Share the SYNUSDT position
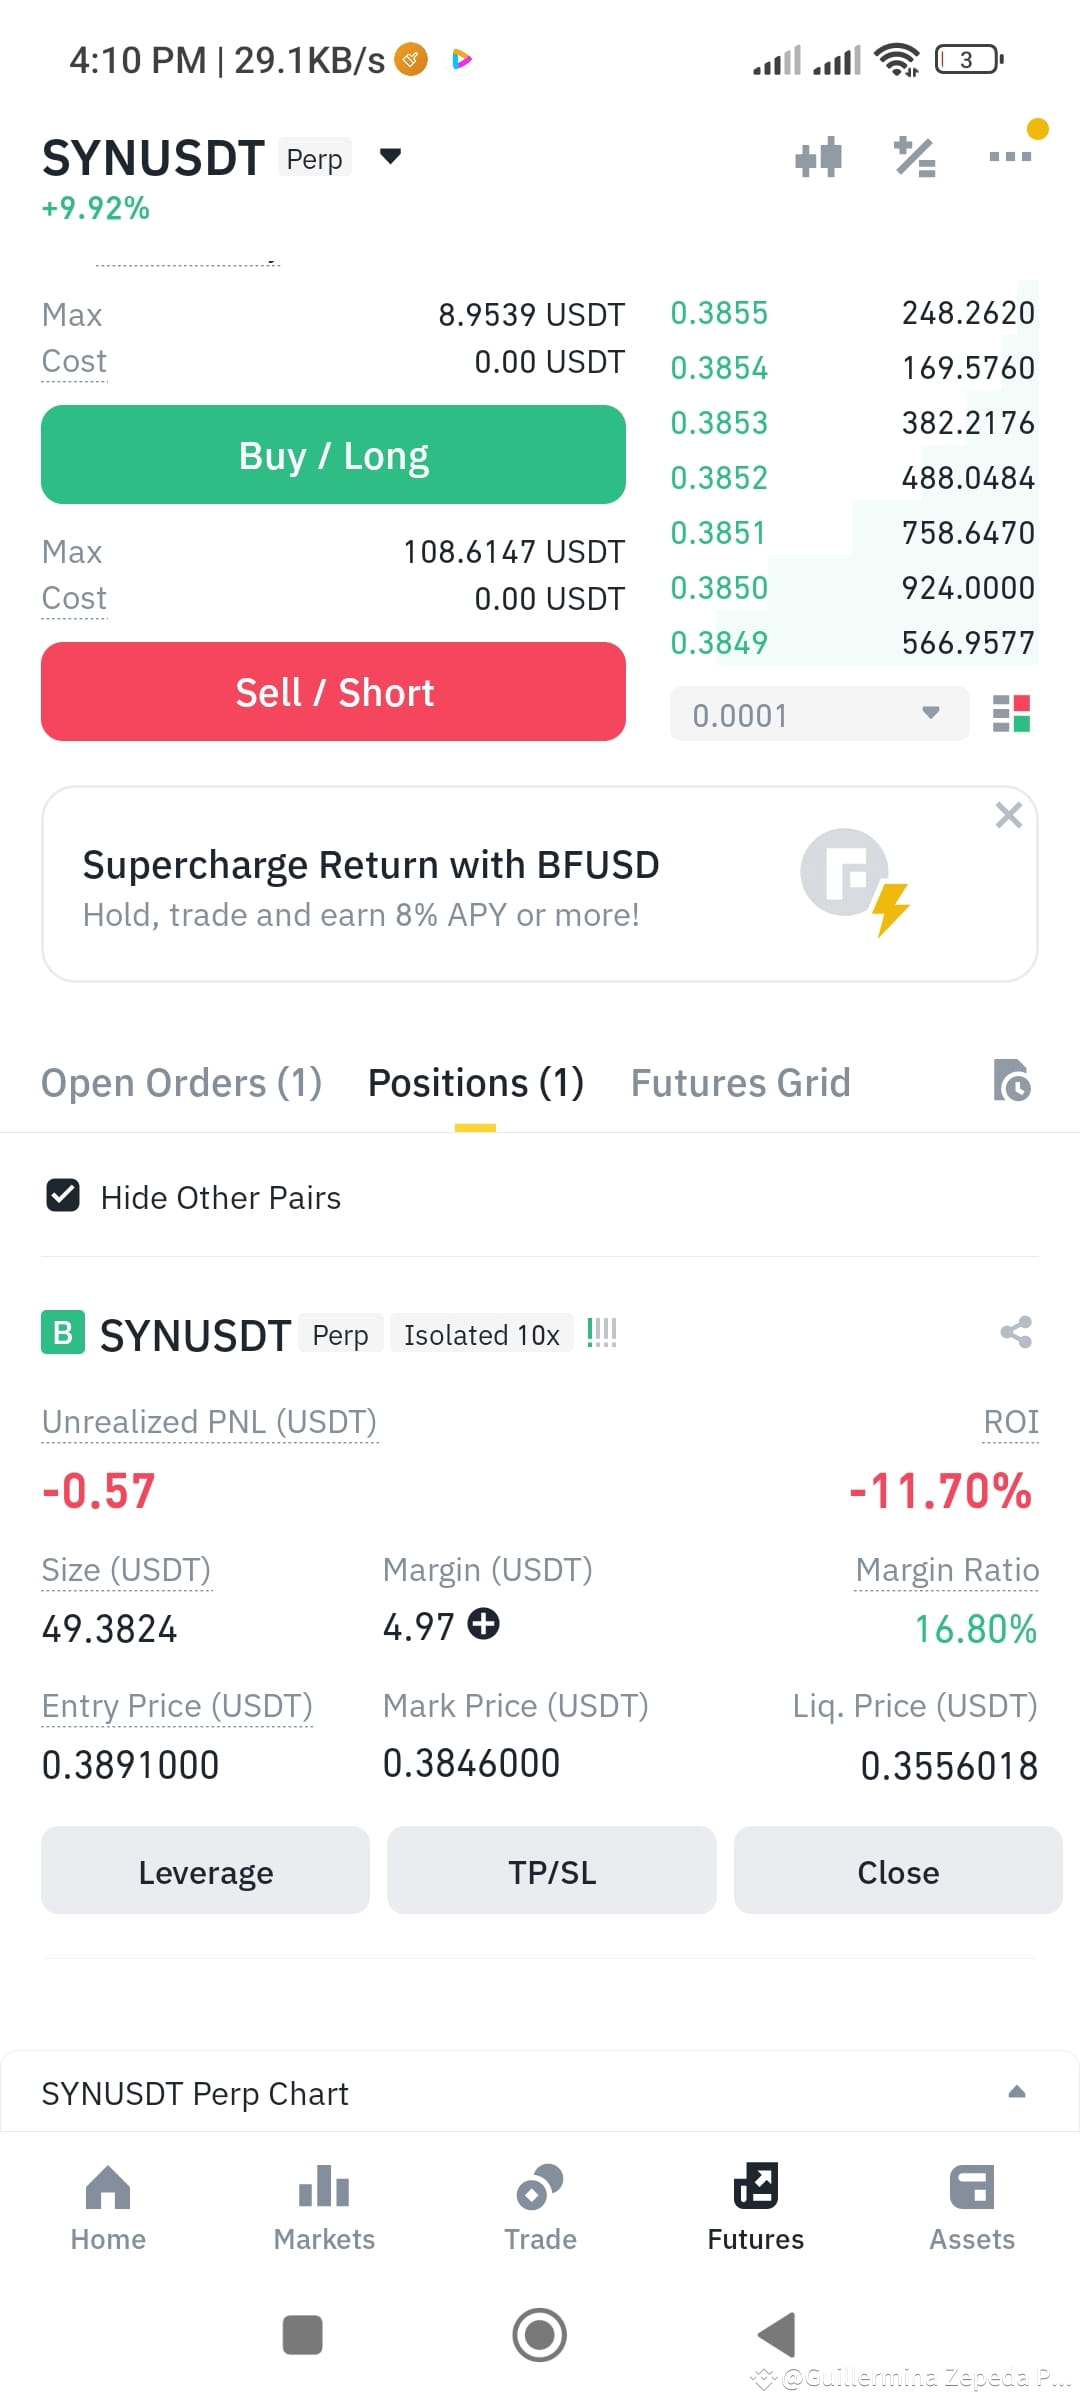The image size is (1080, 2400). pos(1016,1332)
